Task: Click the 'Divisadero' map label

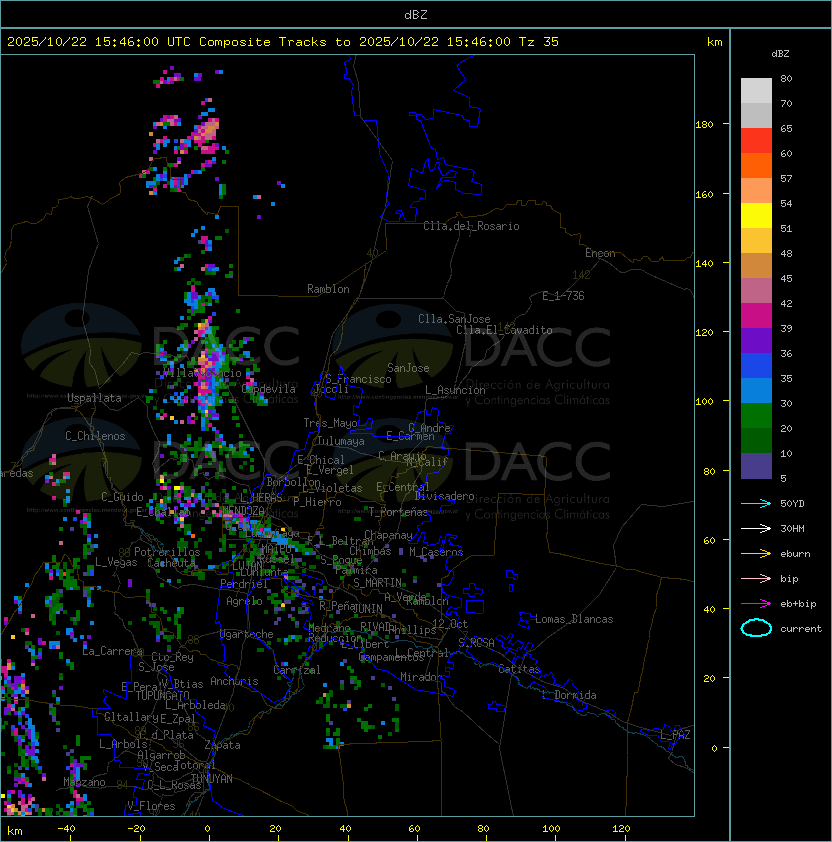Action: pyautogui.click(x=445, y=496)
